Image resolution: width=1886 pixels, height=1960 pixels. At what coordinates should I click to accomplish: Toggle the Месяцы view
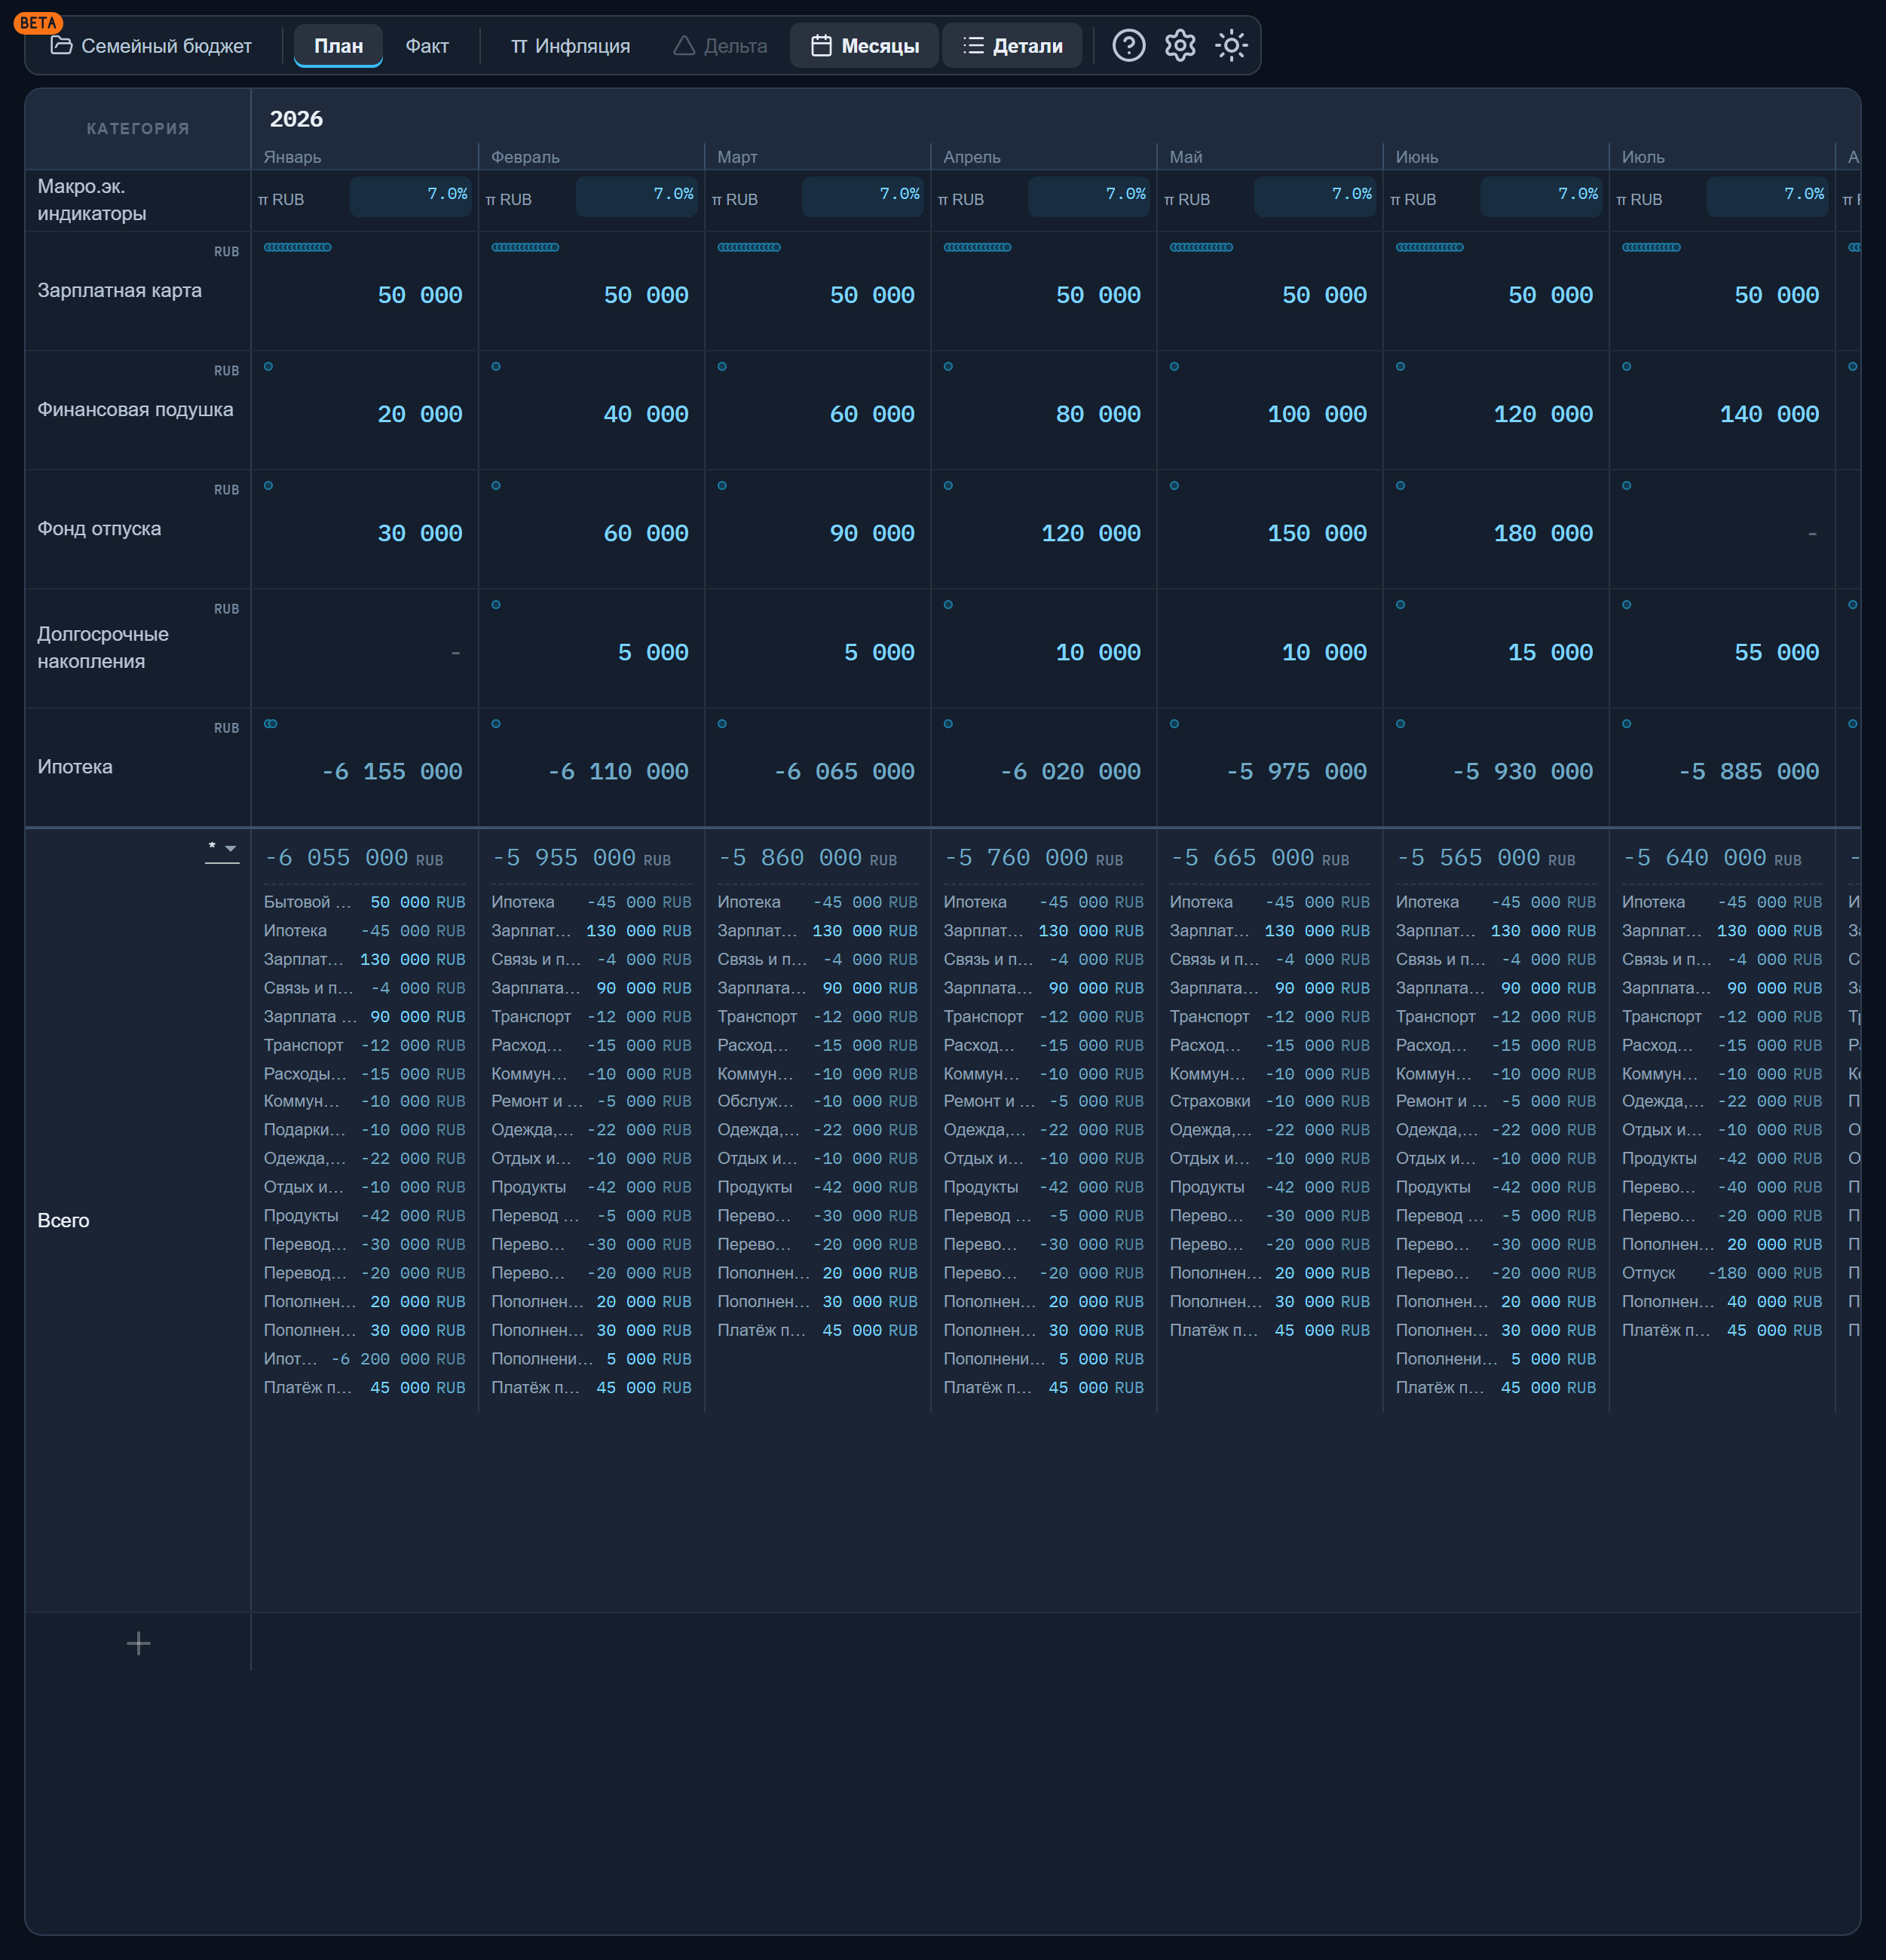click(864, 46)
